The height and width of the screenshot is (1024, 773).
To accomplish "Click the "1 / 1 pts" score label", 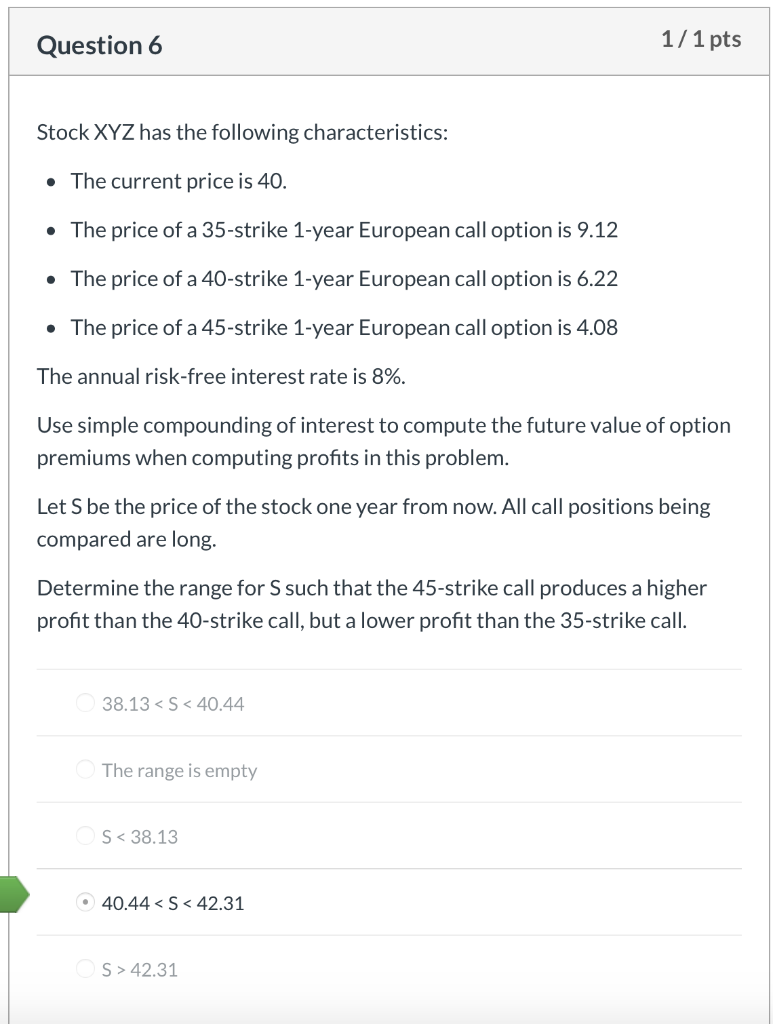I will coord(701,40).
